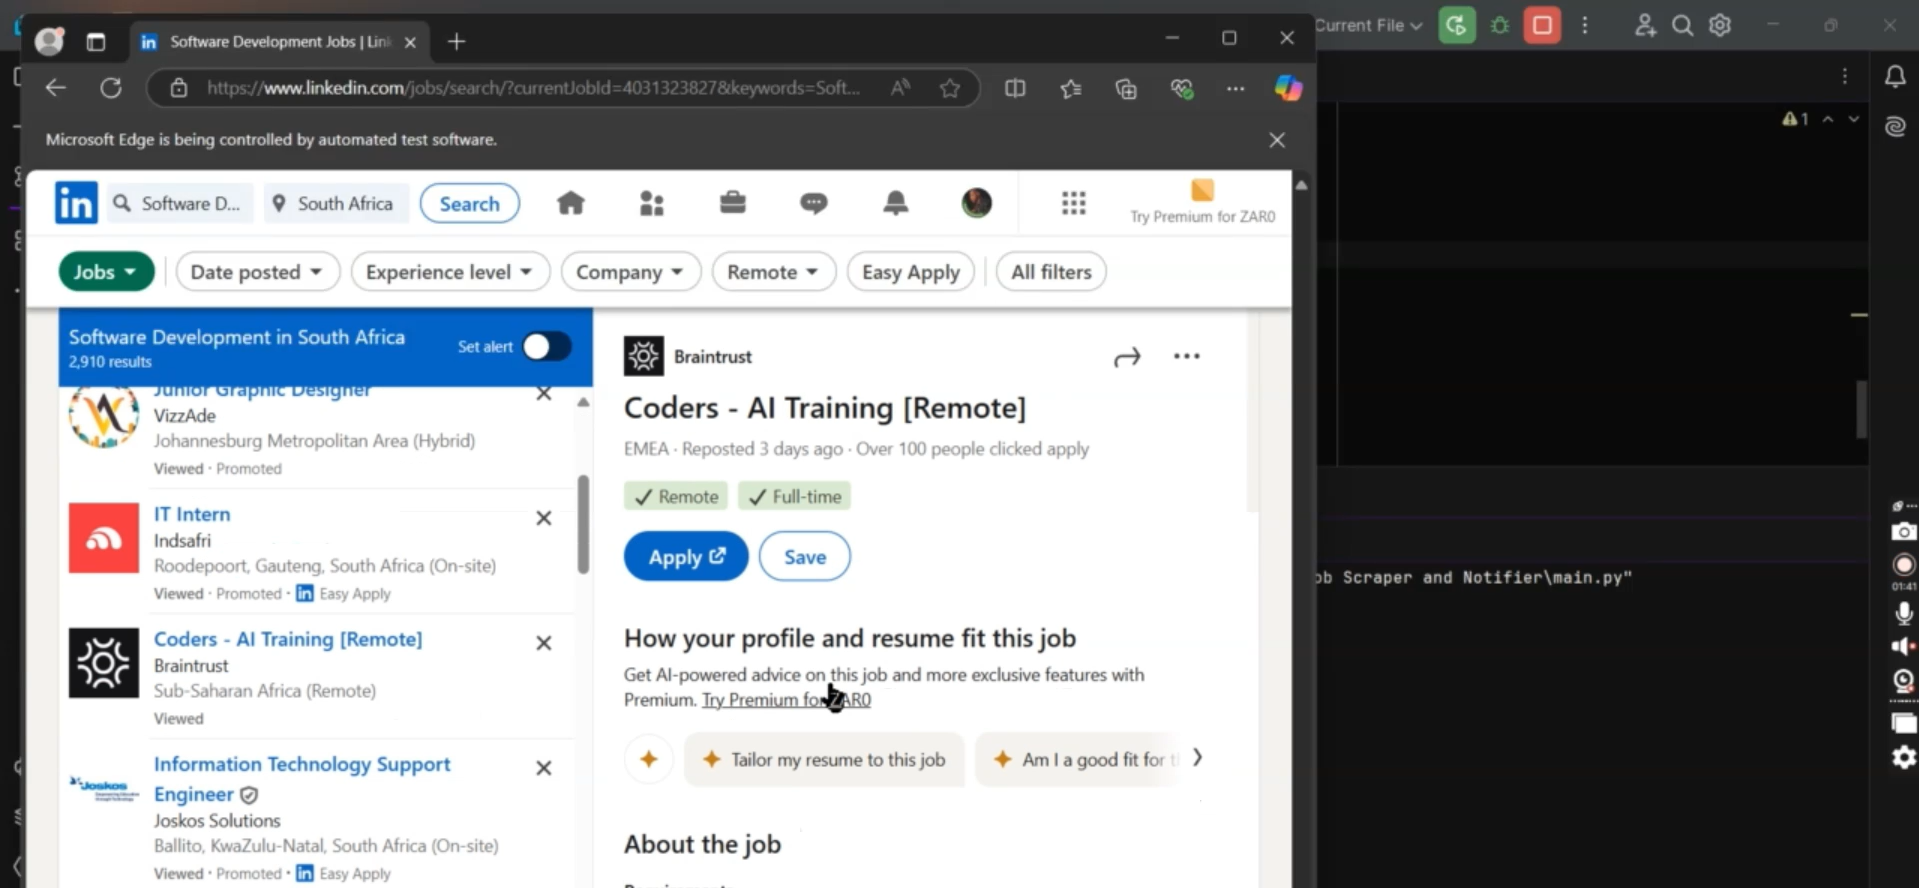
Task: Click the LinkedIn logo
Action: coord(76,203)
